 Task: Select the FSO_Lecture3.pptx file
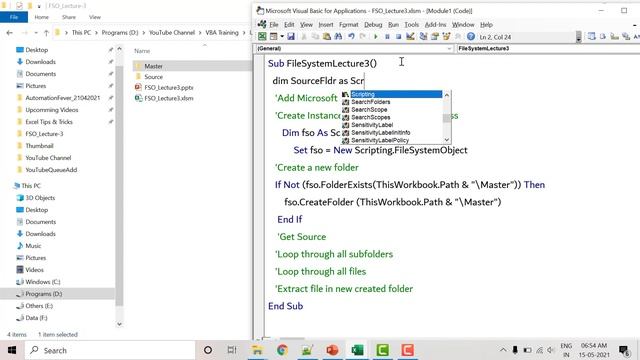pyautogui.click(x=168, y=87)
